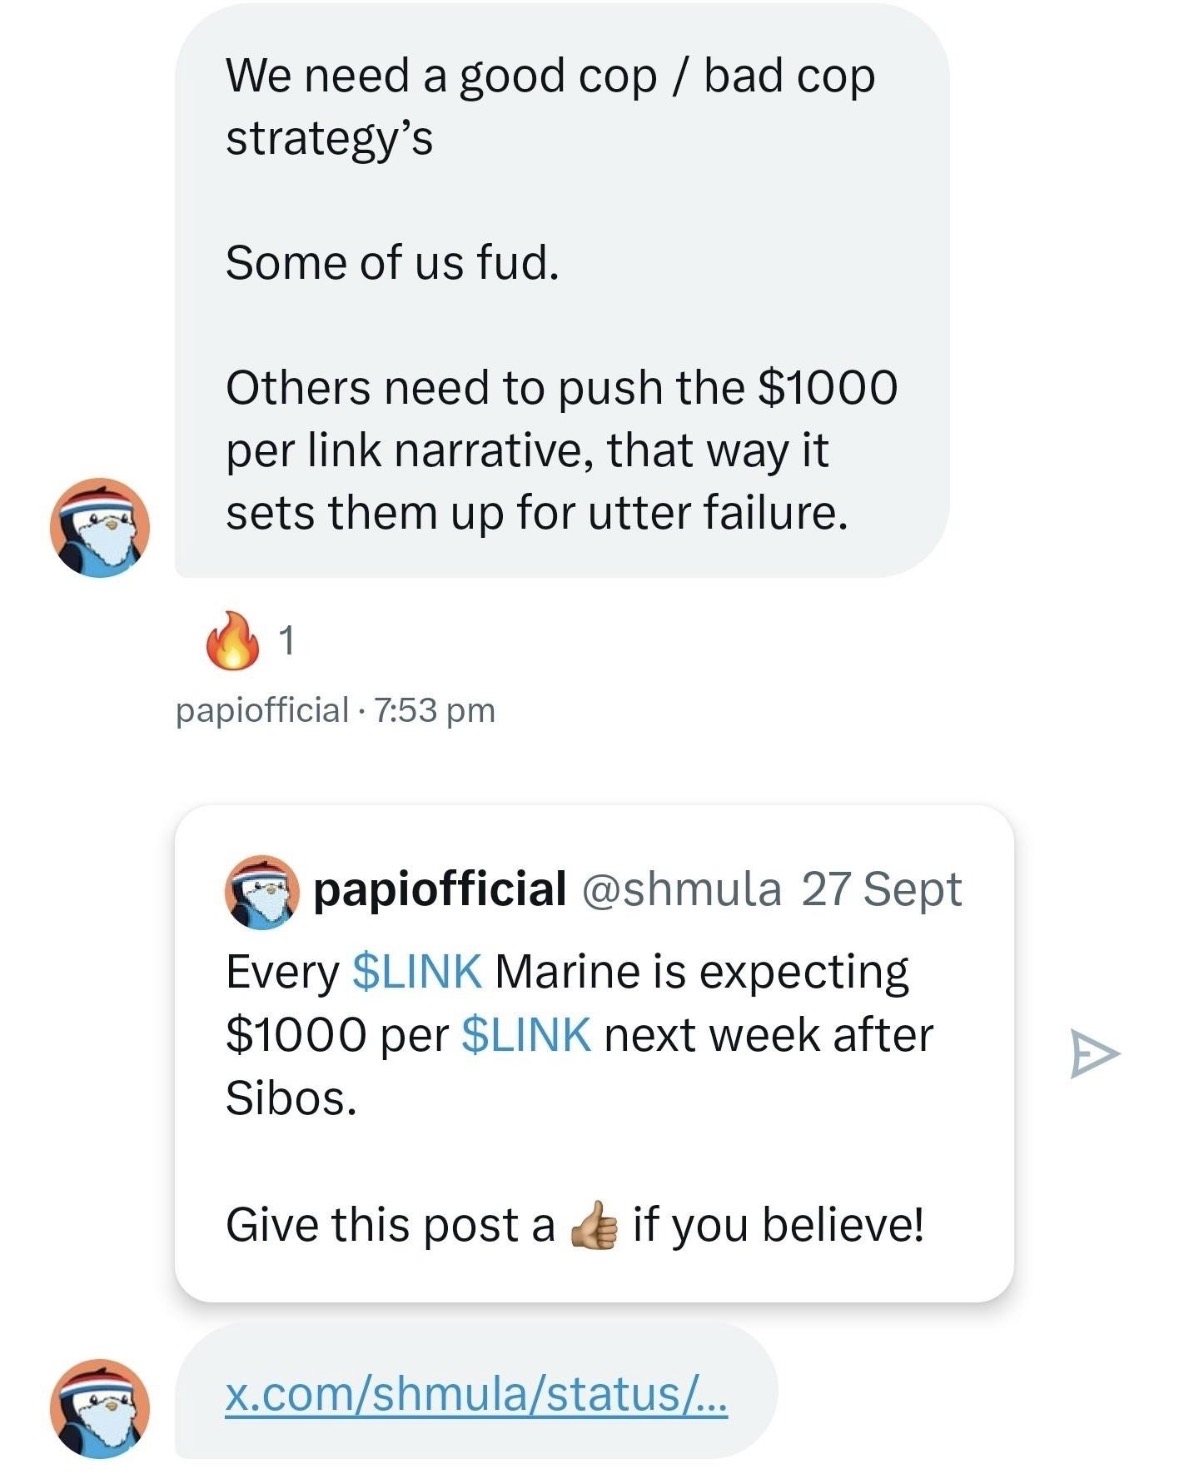1179x1476 pixels.
Task: Click the @shmula handle in quoted tweet
Action: (680, 889)
